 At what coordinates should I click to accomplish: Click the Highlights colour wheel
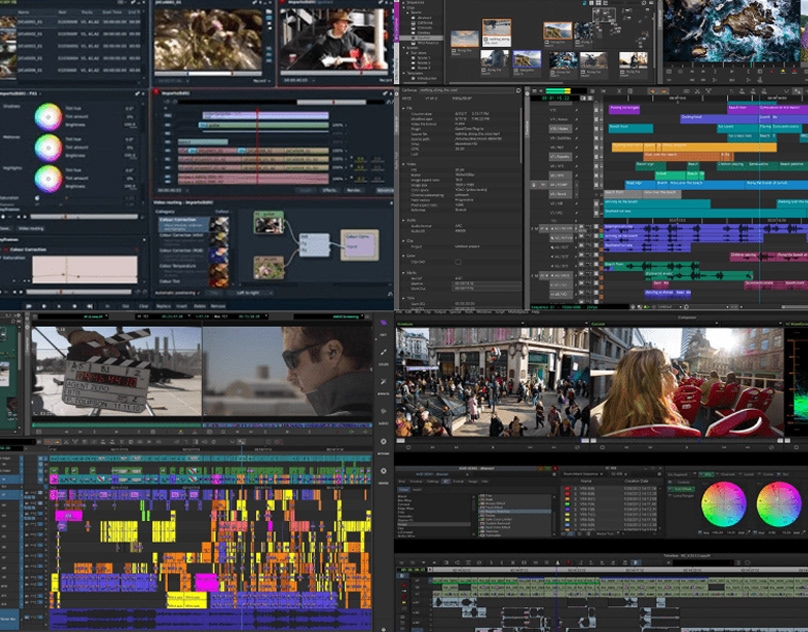48,179
